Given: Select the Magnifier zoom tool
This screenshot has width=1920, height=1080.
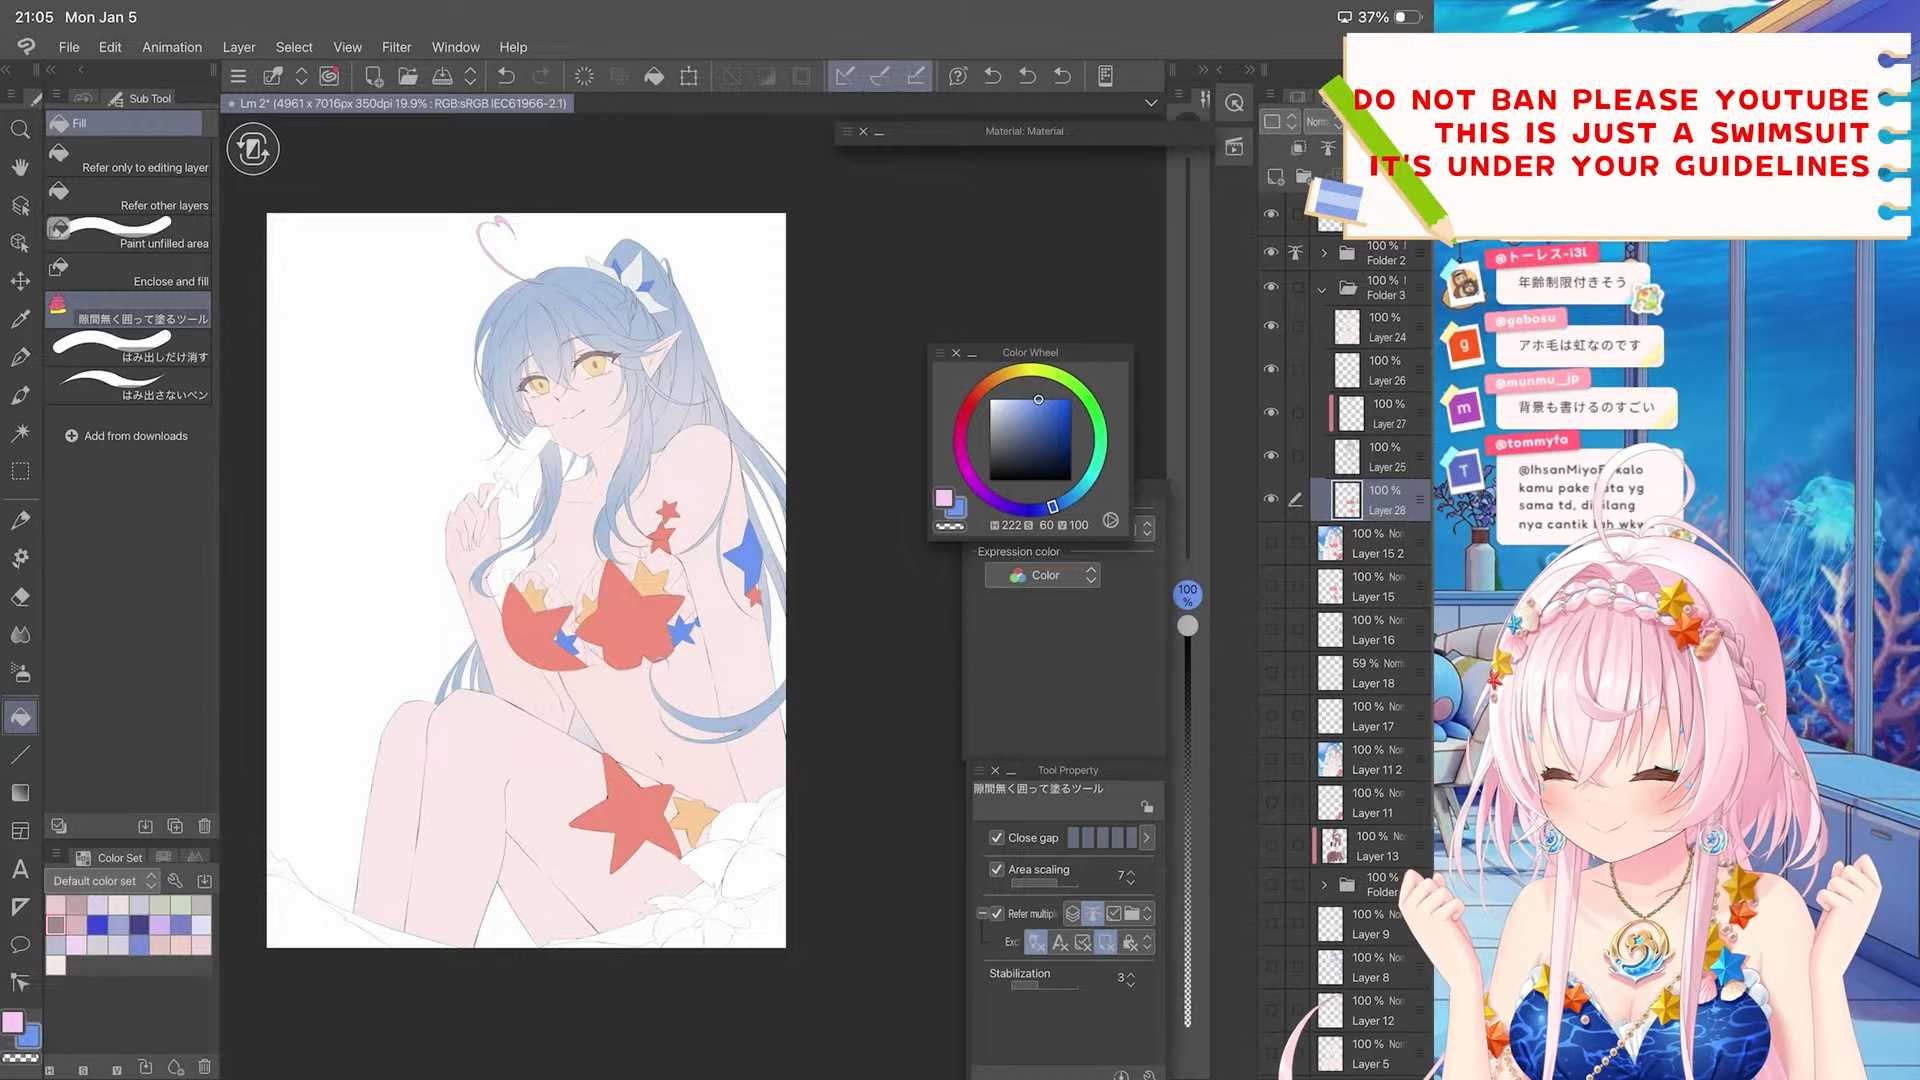Looking at the screenshot, I should (20, 130).
